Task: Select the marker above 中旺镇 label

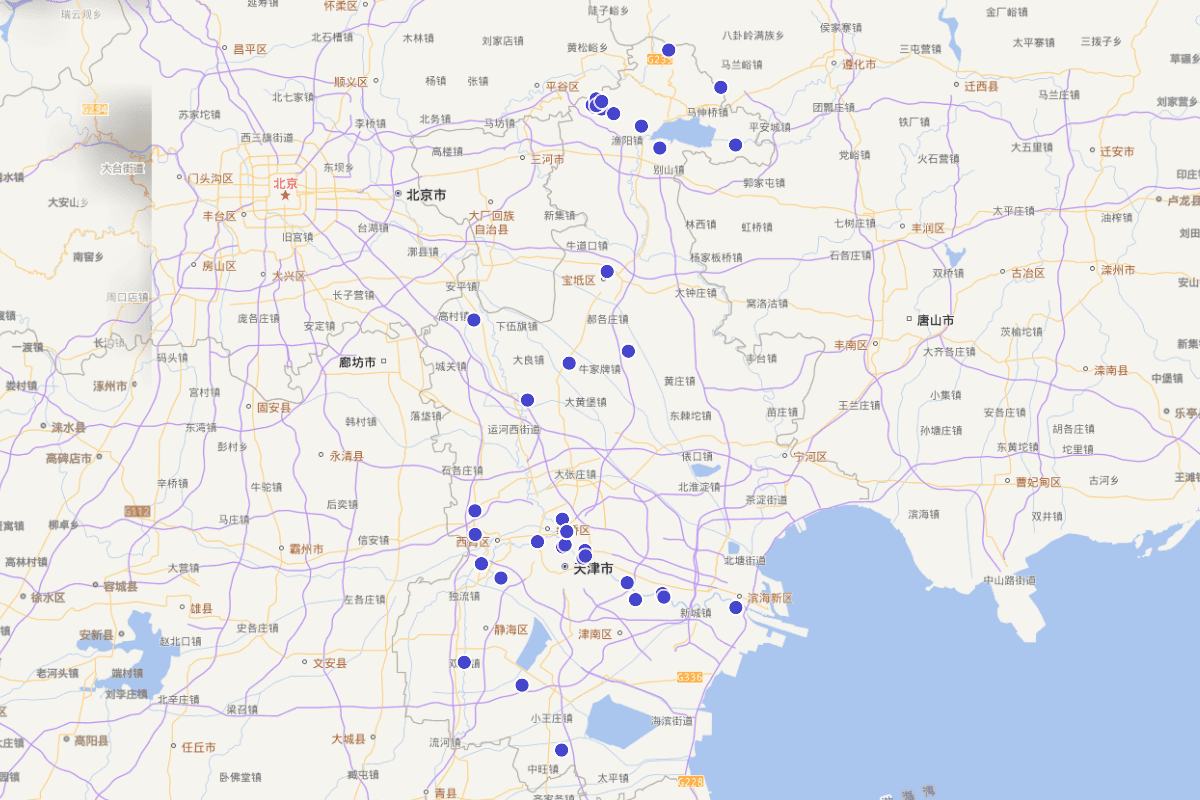Action: (561, 750)
